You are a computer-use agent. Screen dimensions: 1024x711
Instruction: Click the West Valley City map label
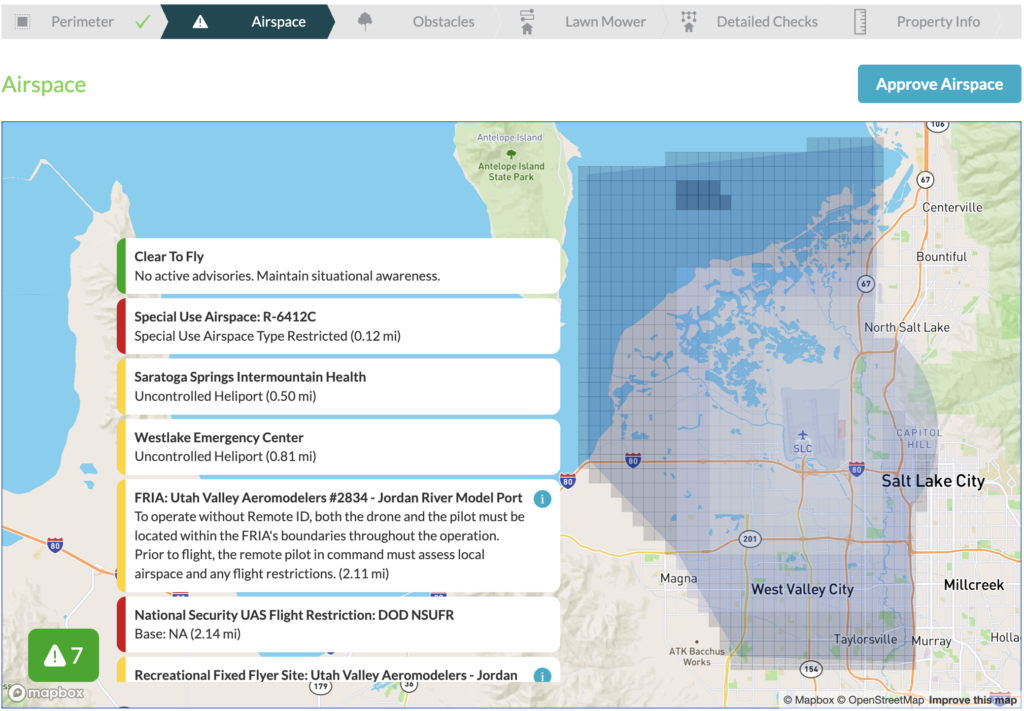[x=802, y=589]
